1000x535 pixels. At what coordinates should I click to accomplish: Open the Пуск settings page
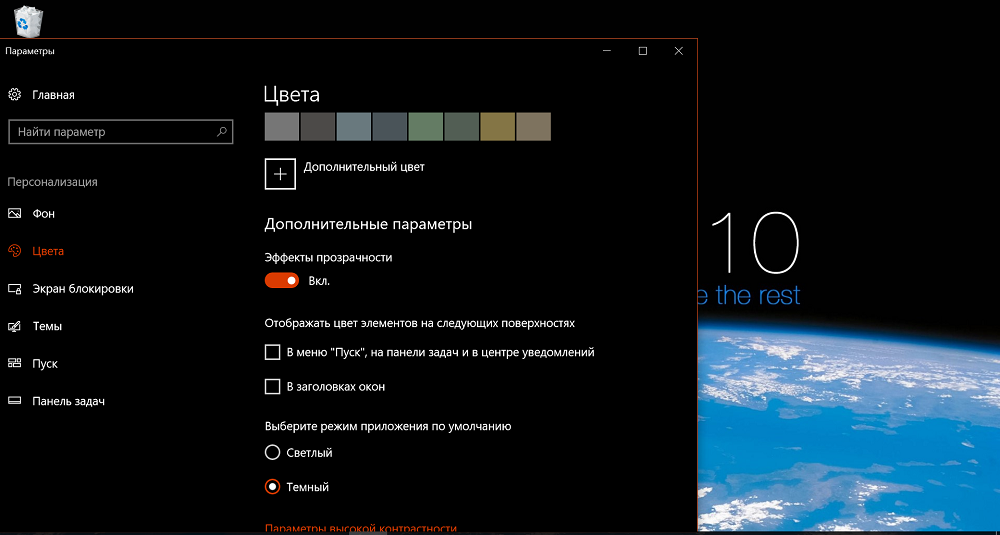click(x=45, y=363)
